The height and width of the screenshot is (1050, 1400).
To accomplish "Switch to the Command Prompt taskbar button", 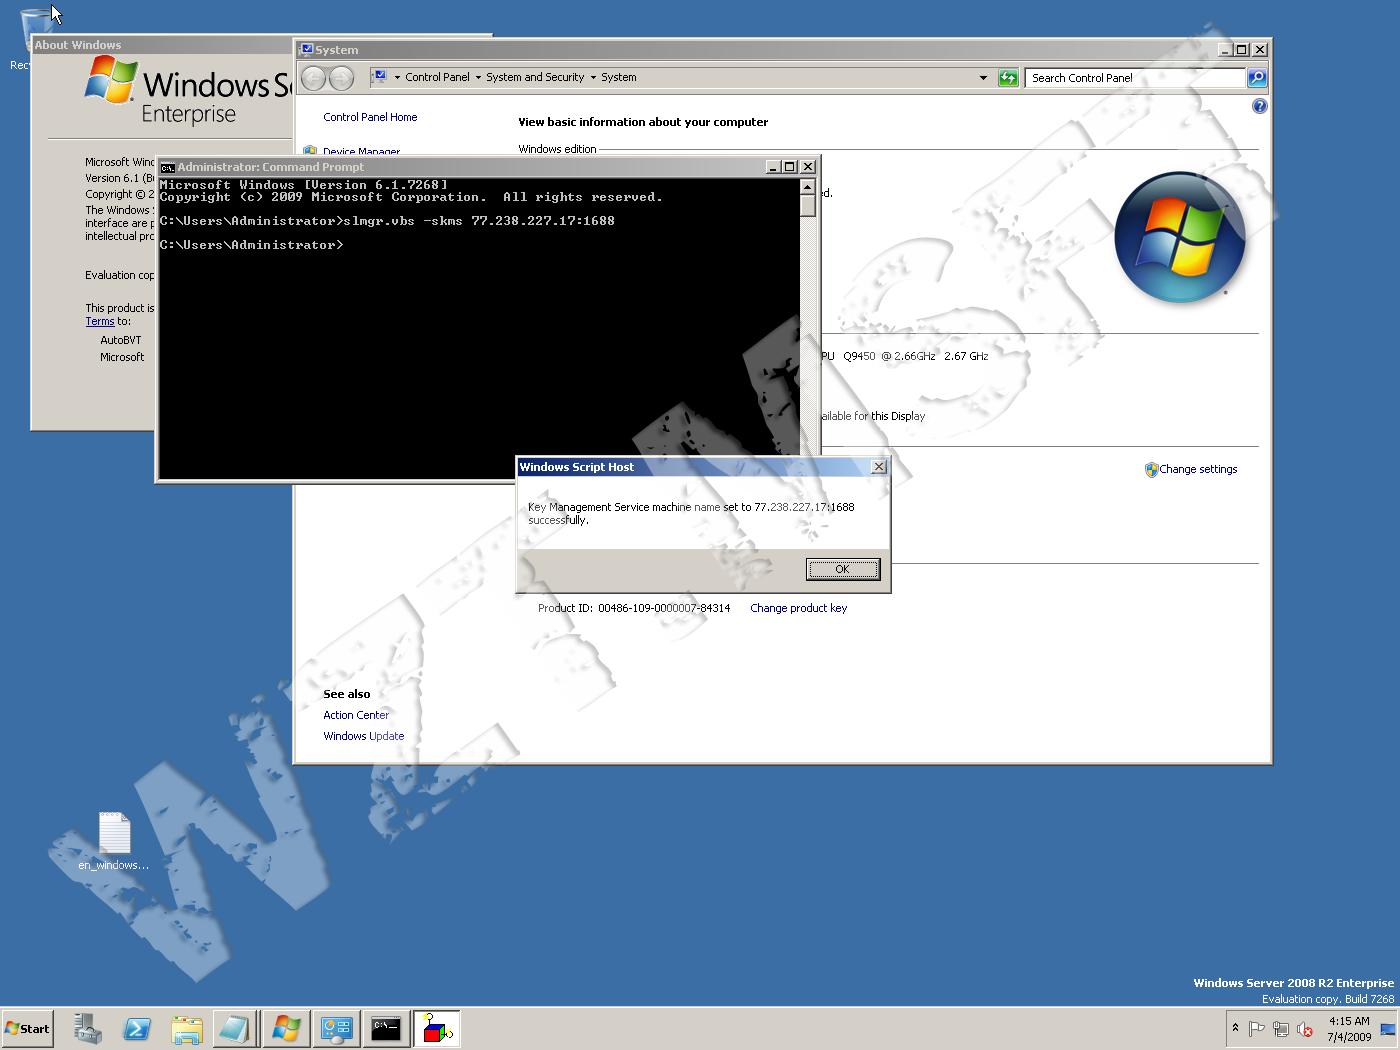I will (x=386, y=1028).
